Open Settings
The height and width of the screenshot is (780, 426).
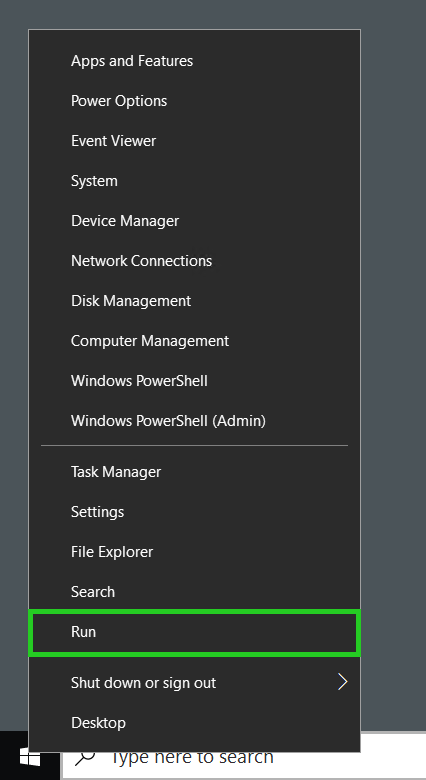click(195, 512)
